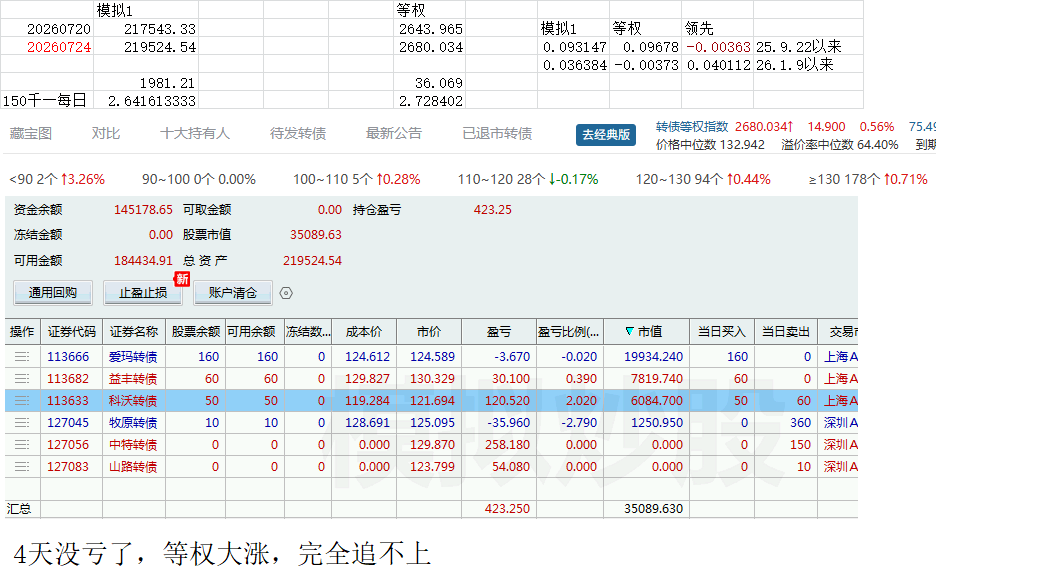Click the 通用回购 button
The image size is (1052, 582).
coord(53,293)
